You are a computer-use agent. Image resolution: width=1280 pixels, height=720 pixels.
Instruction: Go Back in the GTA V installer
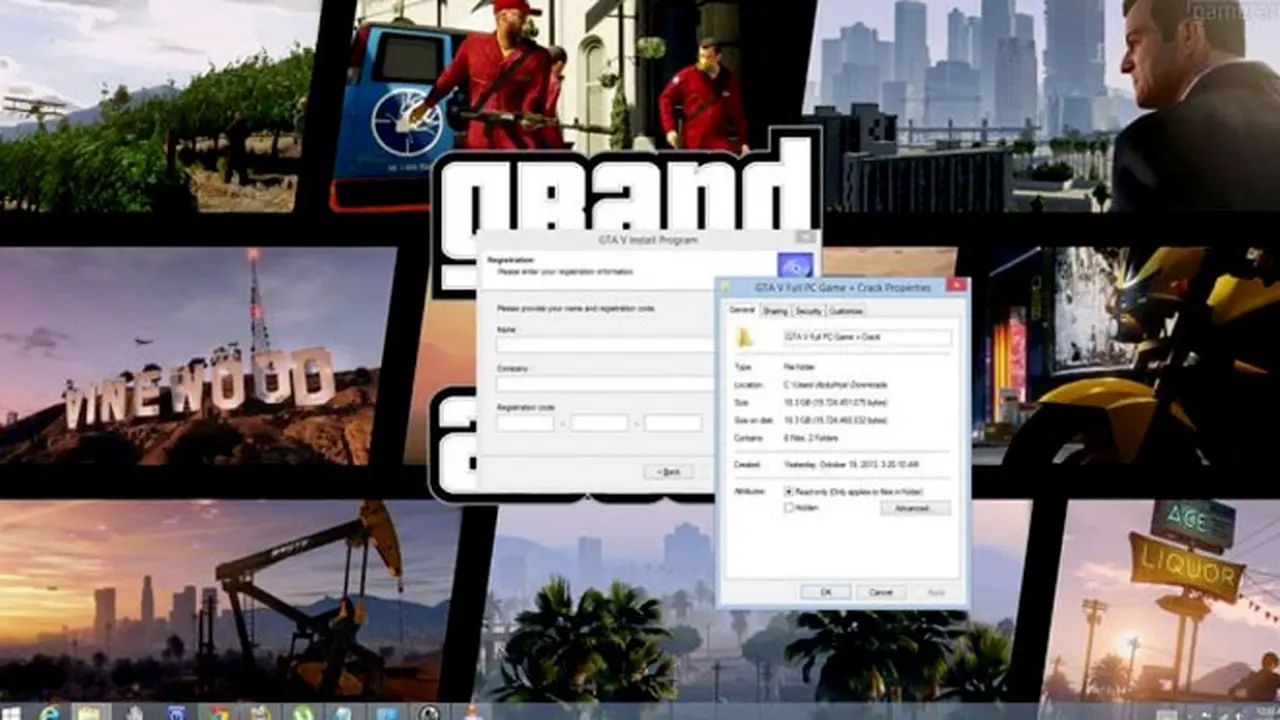point(669,471)
